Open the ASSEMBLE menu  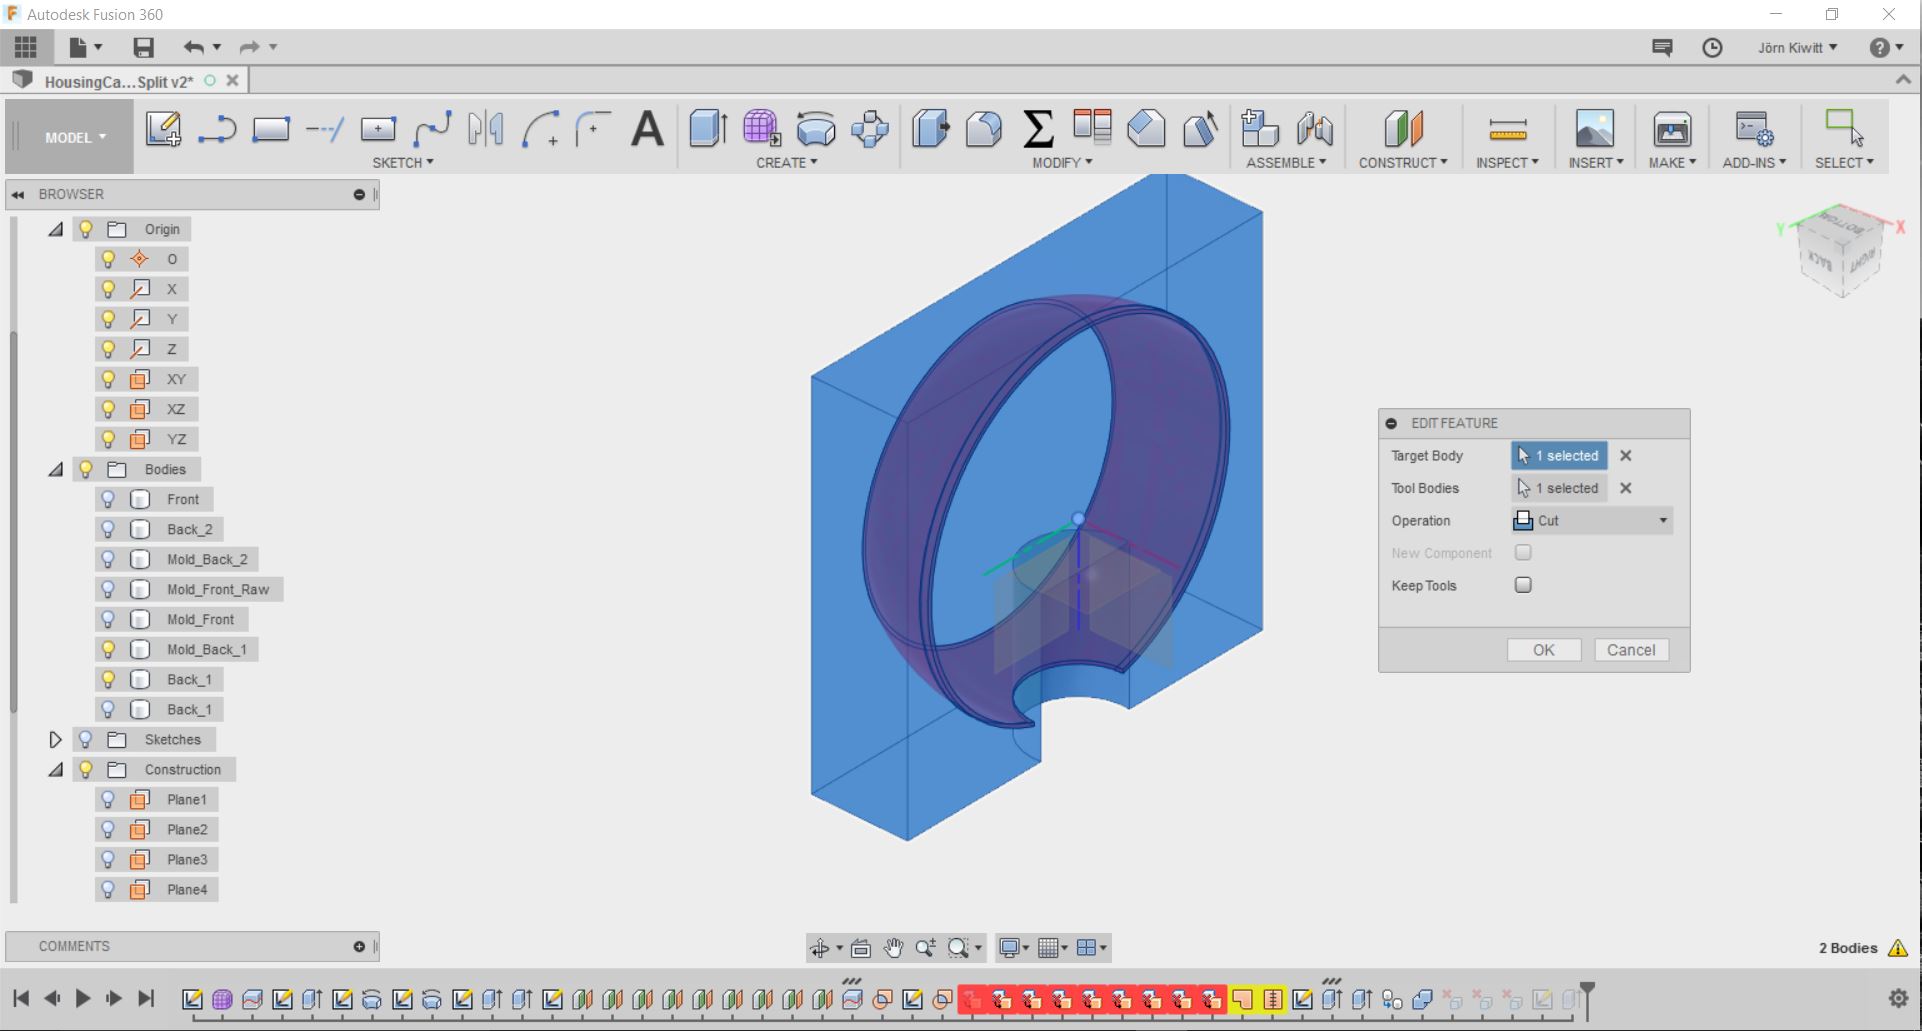(x=1286, y=162)
